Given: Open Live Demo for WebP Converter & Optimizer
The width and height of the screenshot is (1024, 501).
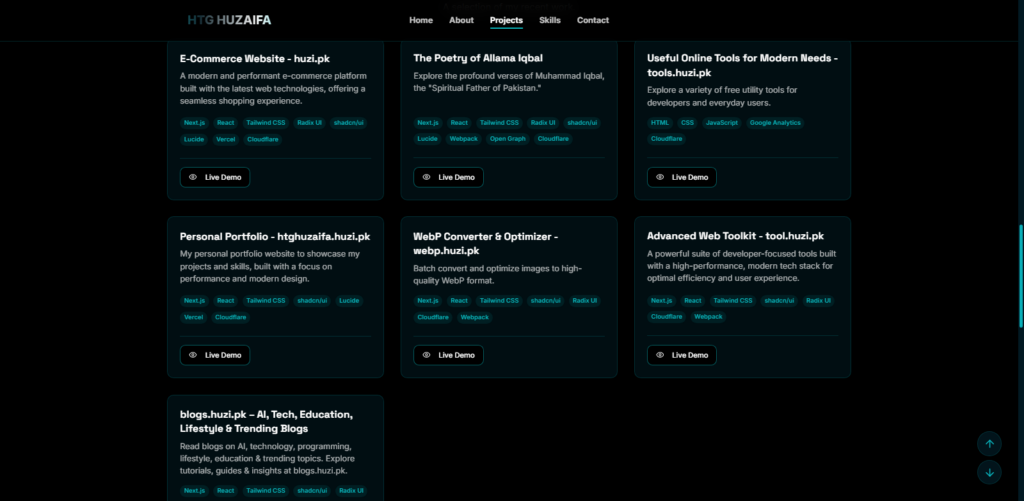Looking at the screenshot, I should 449,355.
